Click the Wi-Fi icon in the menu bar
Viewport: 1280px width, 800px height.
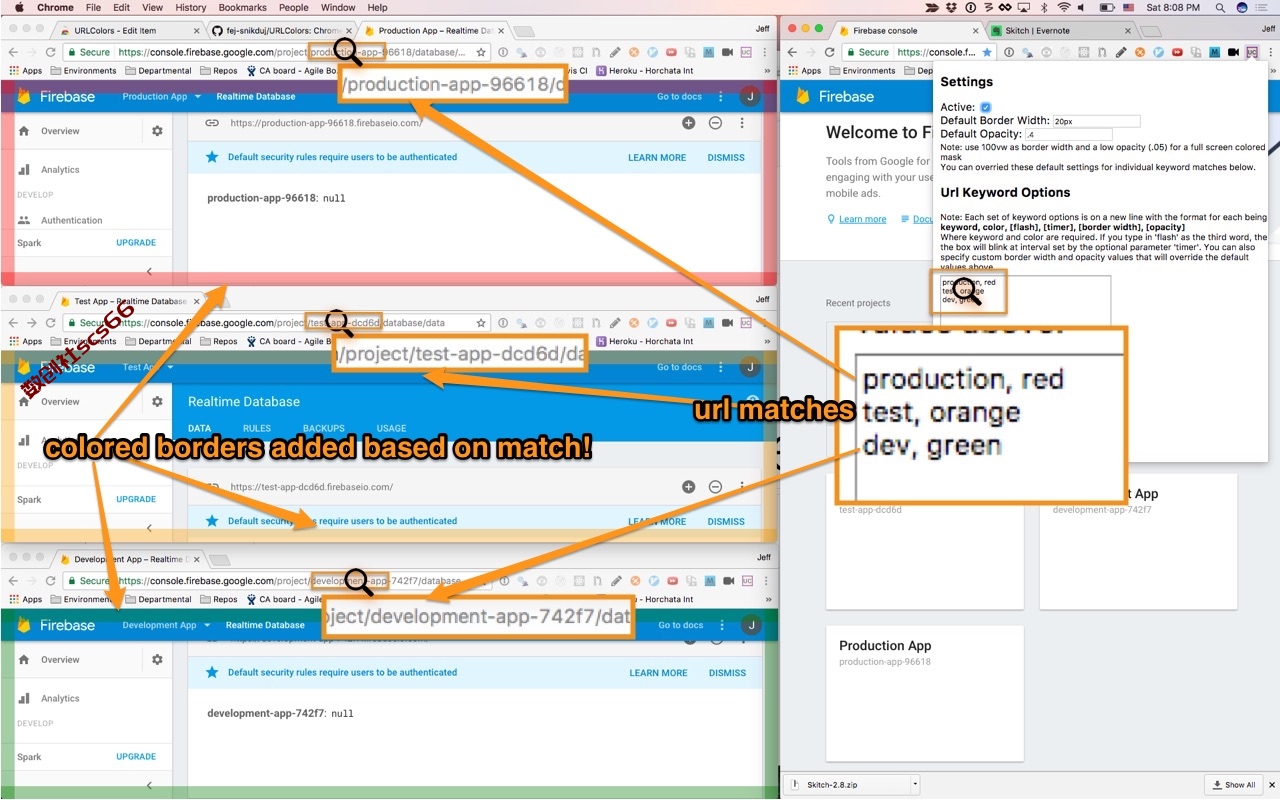pyautogui.click(x=1064, y=7)
